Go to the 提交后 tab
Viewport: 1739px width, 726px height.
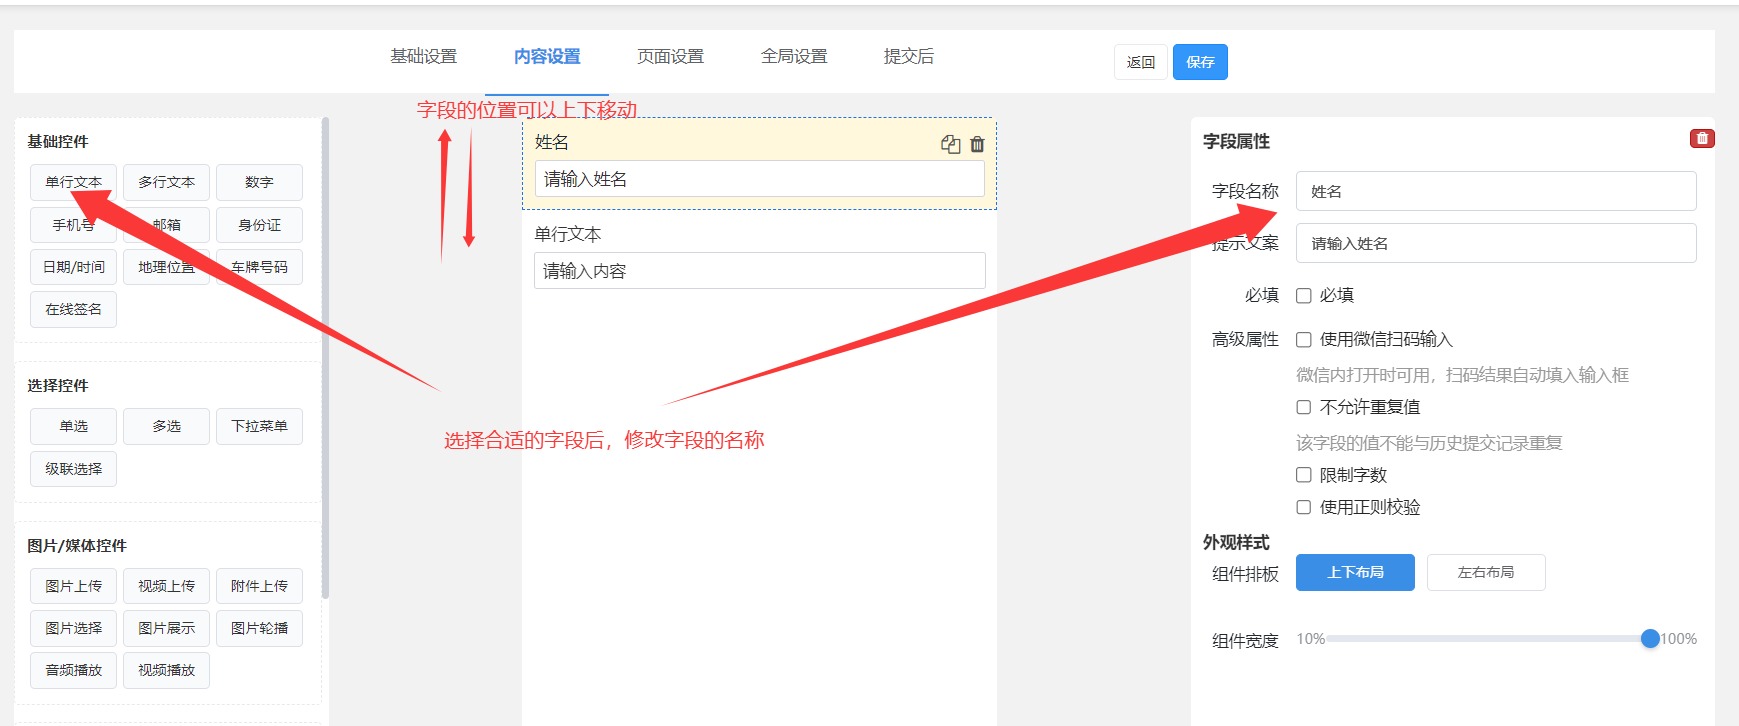pos(908,57)
